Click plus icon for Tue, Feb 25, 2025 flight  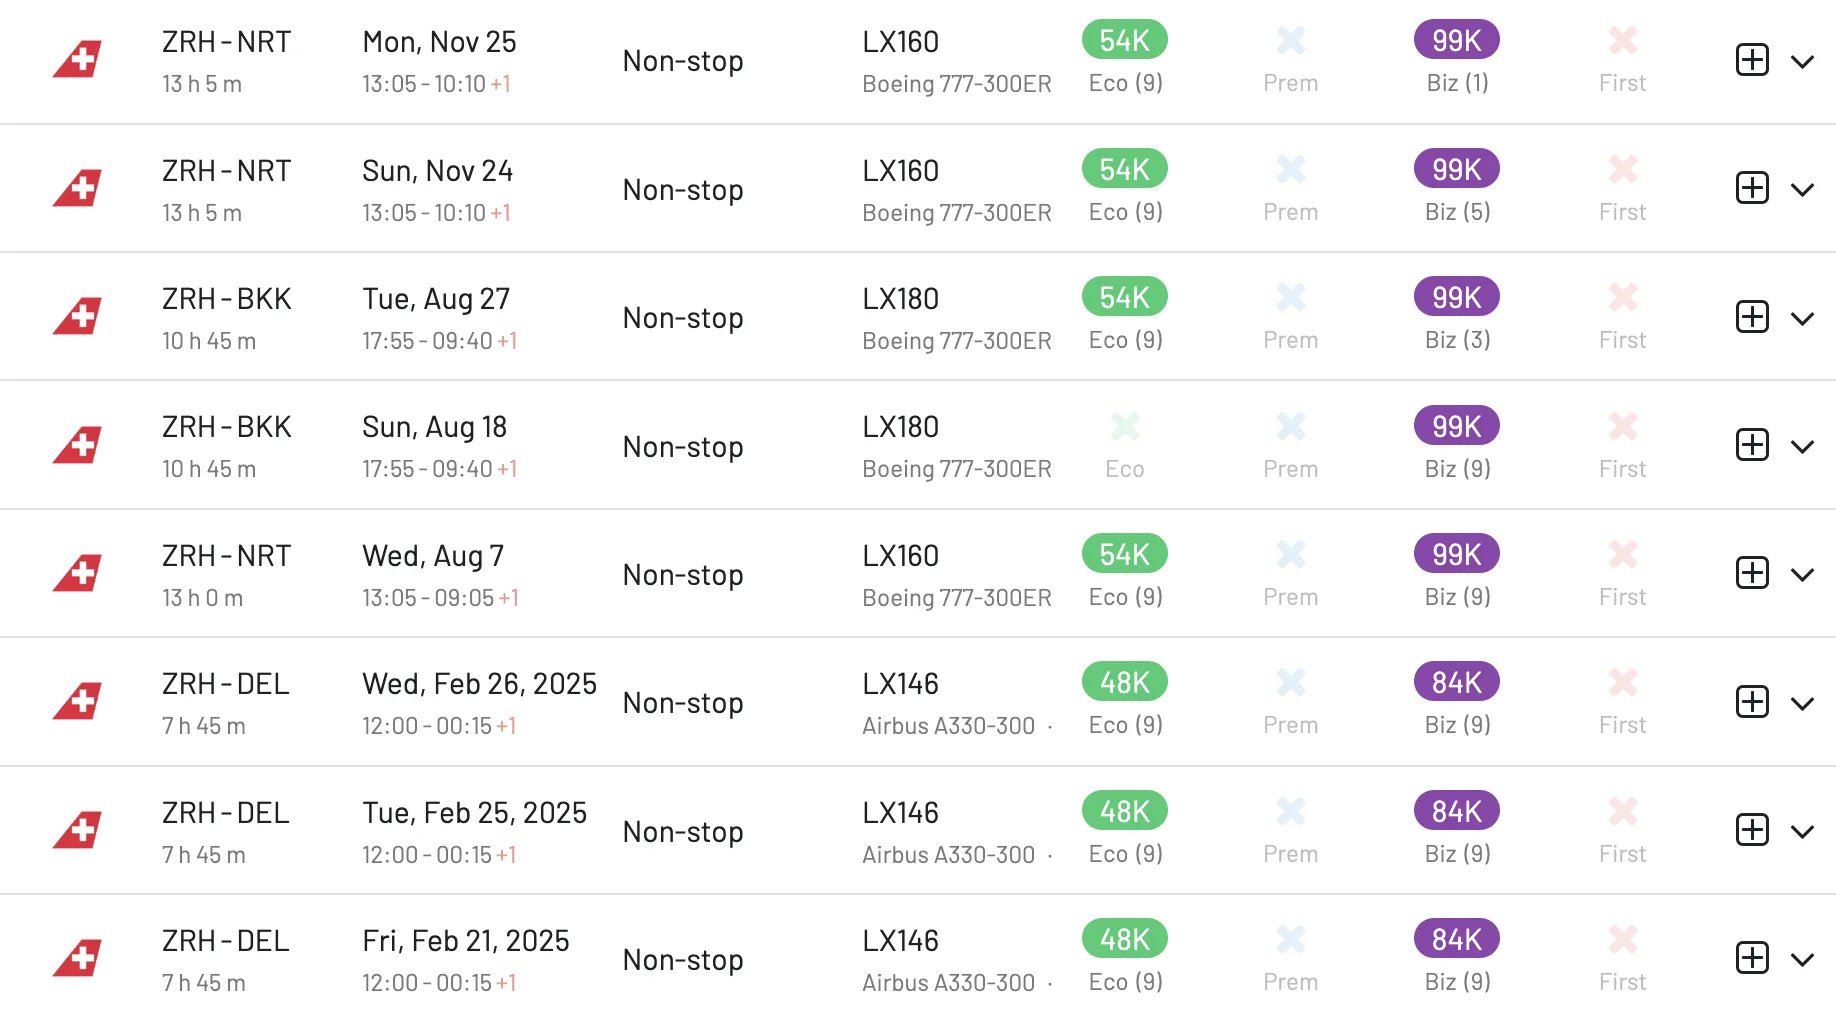(x=1752, y=830)
